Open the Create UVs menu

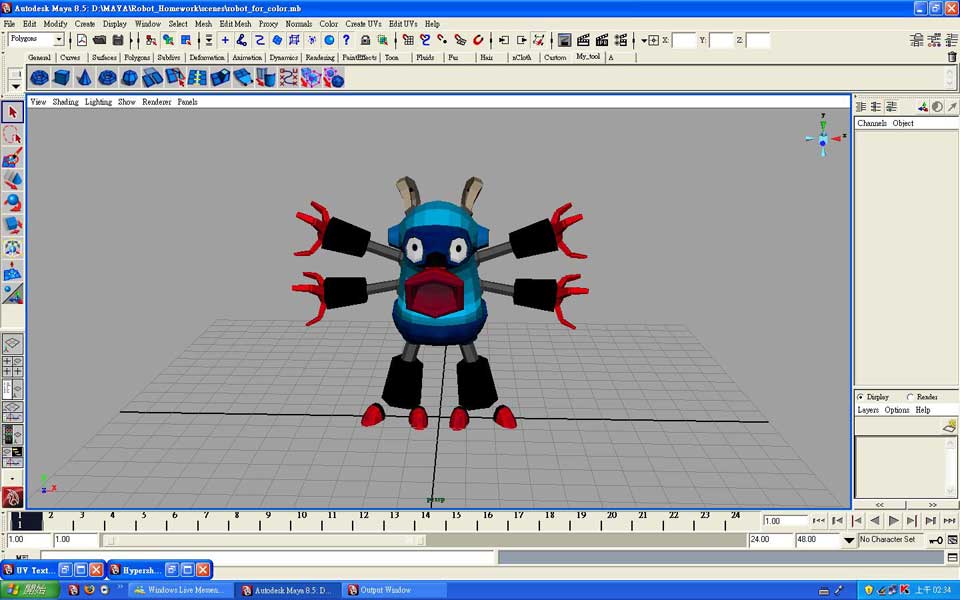363,23
